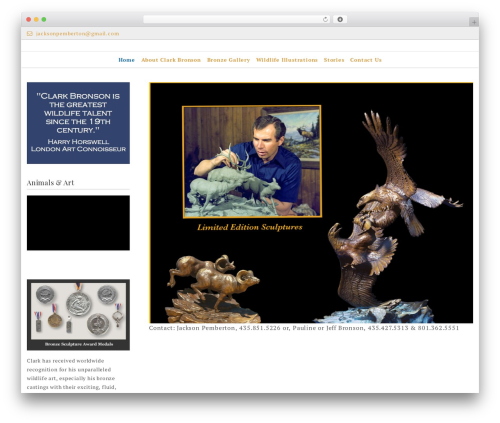Viewport: 500px width, 423px height.
Task: Open the Bronze Gallery menu item
Action: coord(228,60)
